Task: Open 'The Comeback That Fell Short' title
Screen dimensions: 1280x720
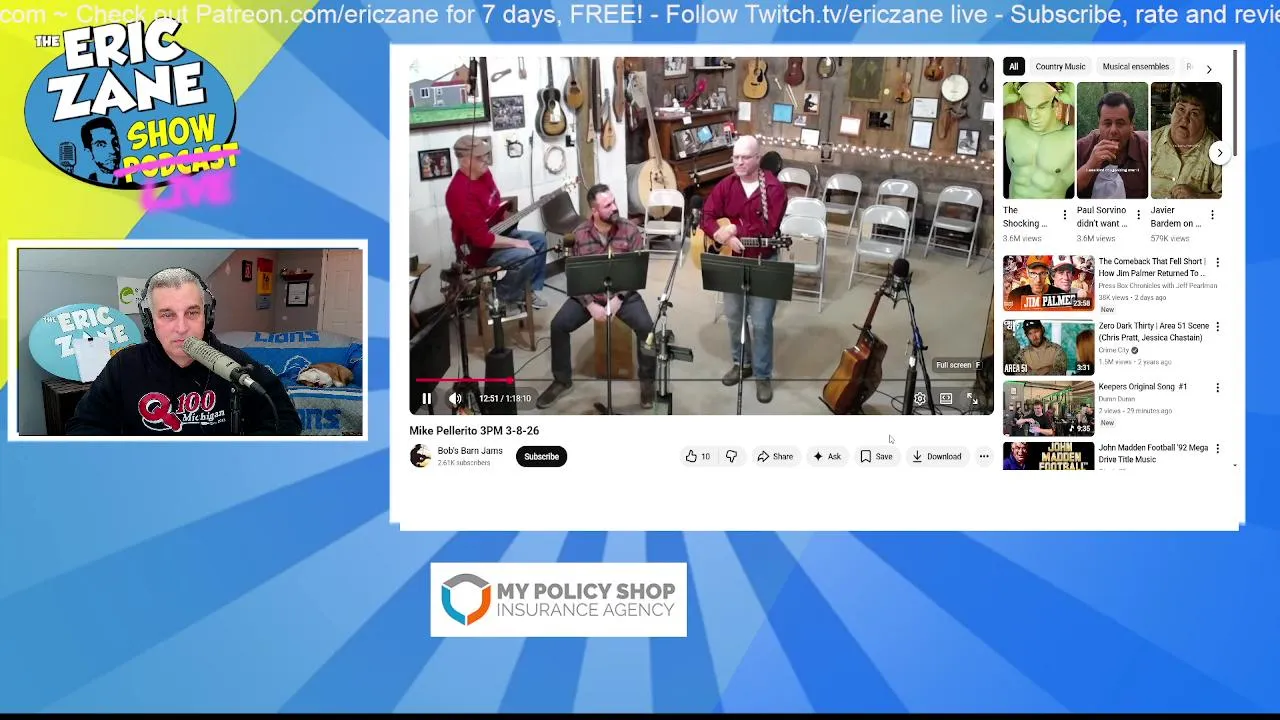Action: (x=1152, y=267)
